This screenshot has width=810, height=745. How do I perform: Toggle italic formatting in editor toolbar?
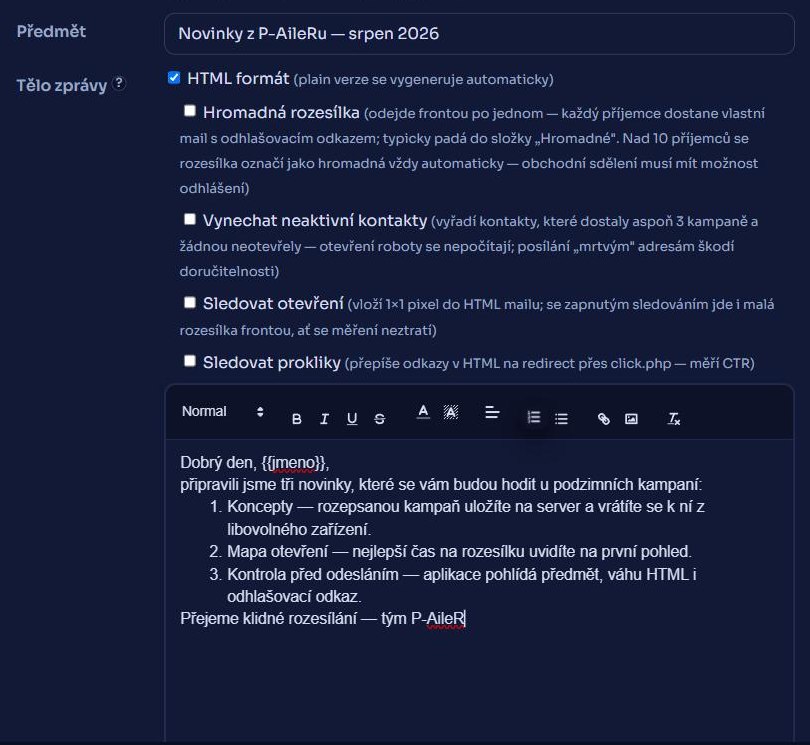click(x=324, y=418)
